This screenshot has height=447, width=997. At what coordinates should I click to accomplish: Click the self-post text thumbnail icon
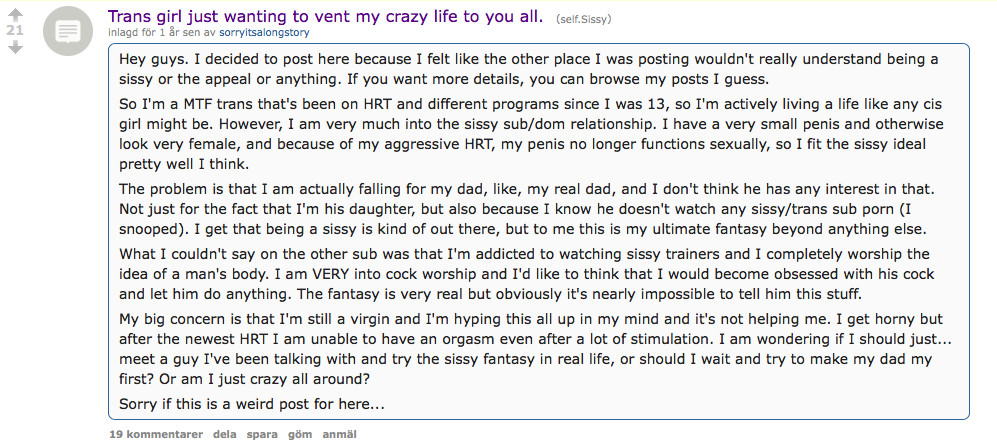[x=68, y=31]
